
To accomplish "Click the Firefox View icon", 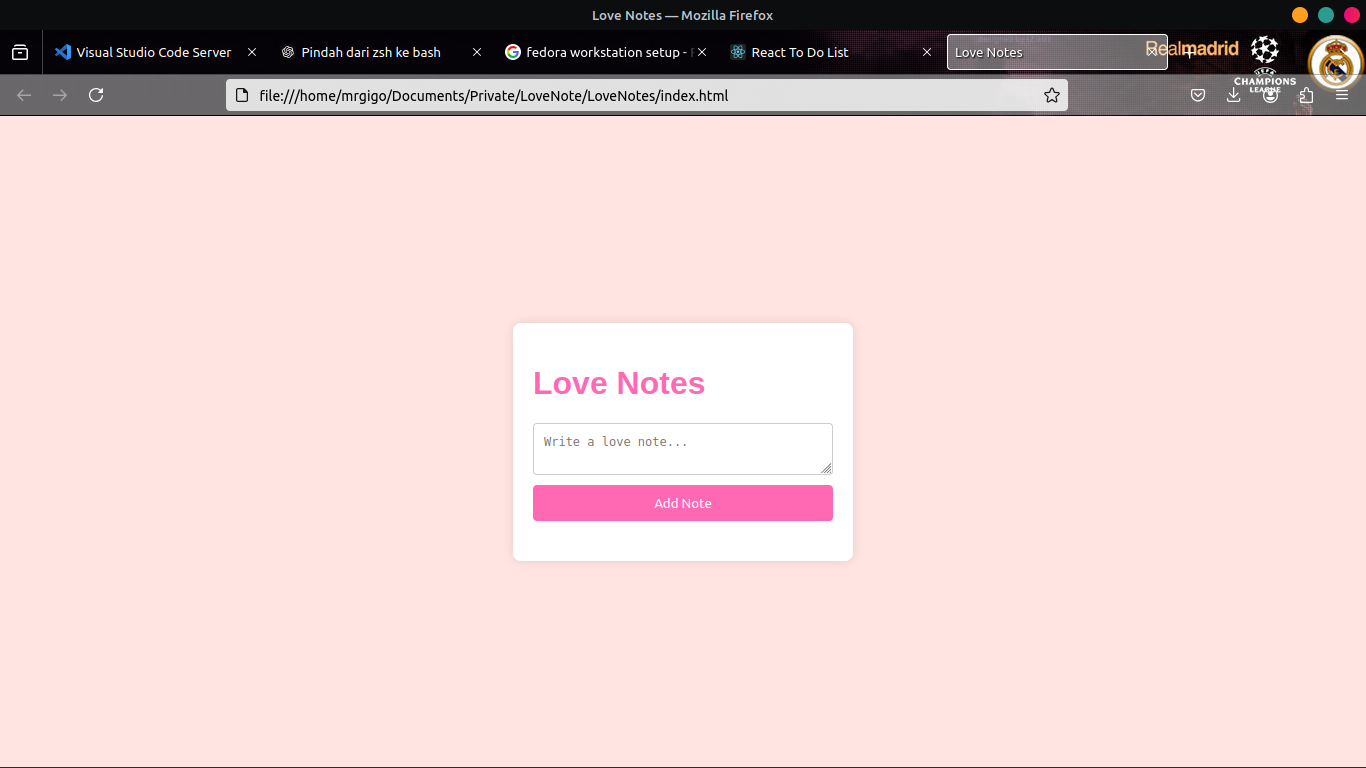I will (20, 52).
